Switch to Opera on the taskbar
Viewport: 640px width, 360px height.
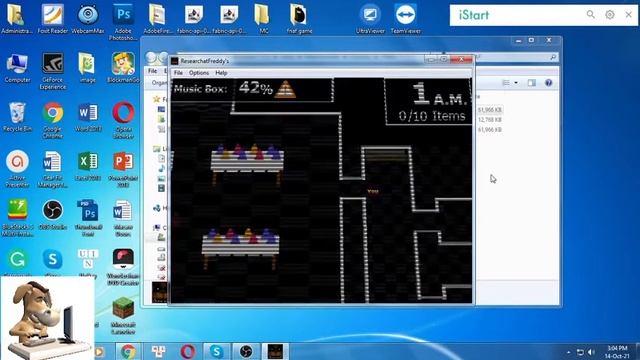click(x=187, y=351)
